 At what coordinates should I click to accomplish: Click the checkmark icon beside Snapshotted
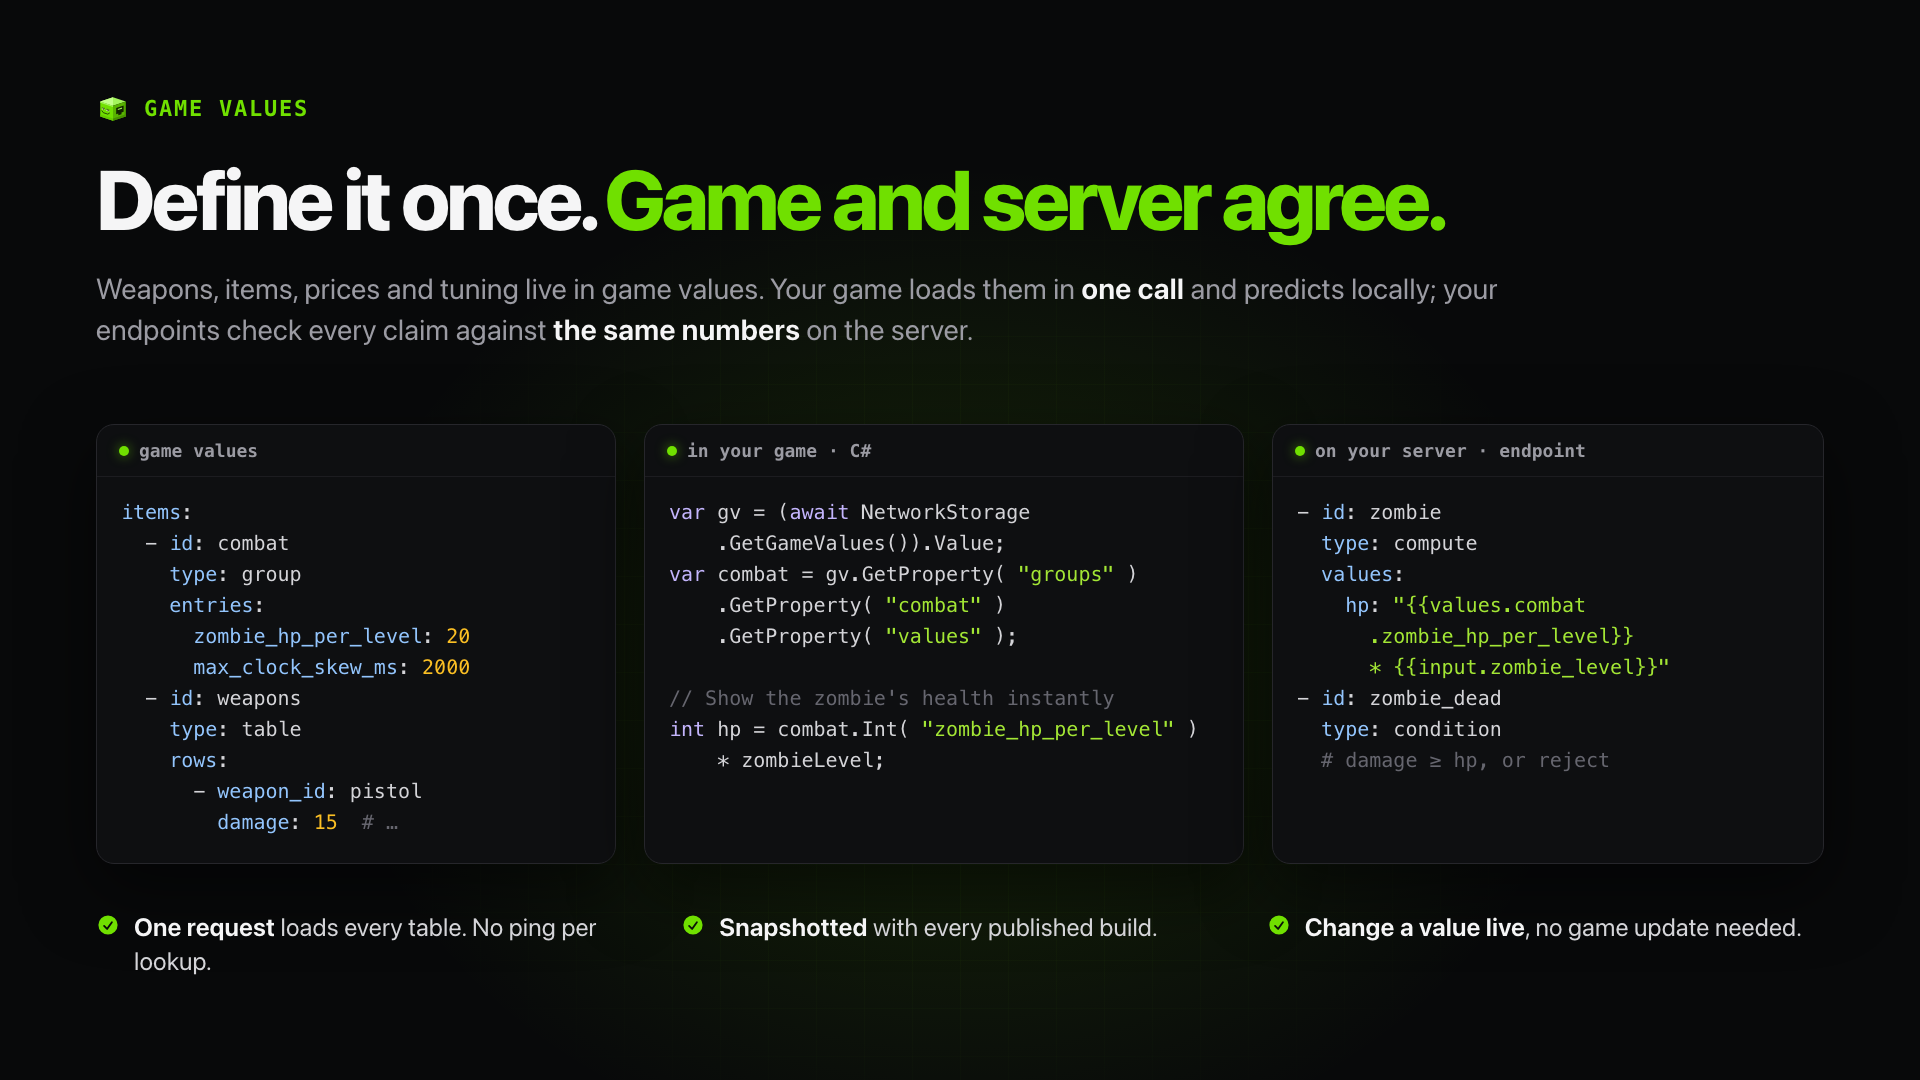pyautogui.click(x=693, y=925)
